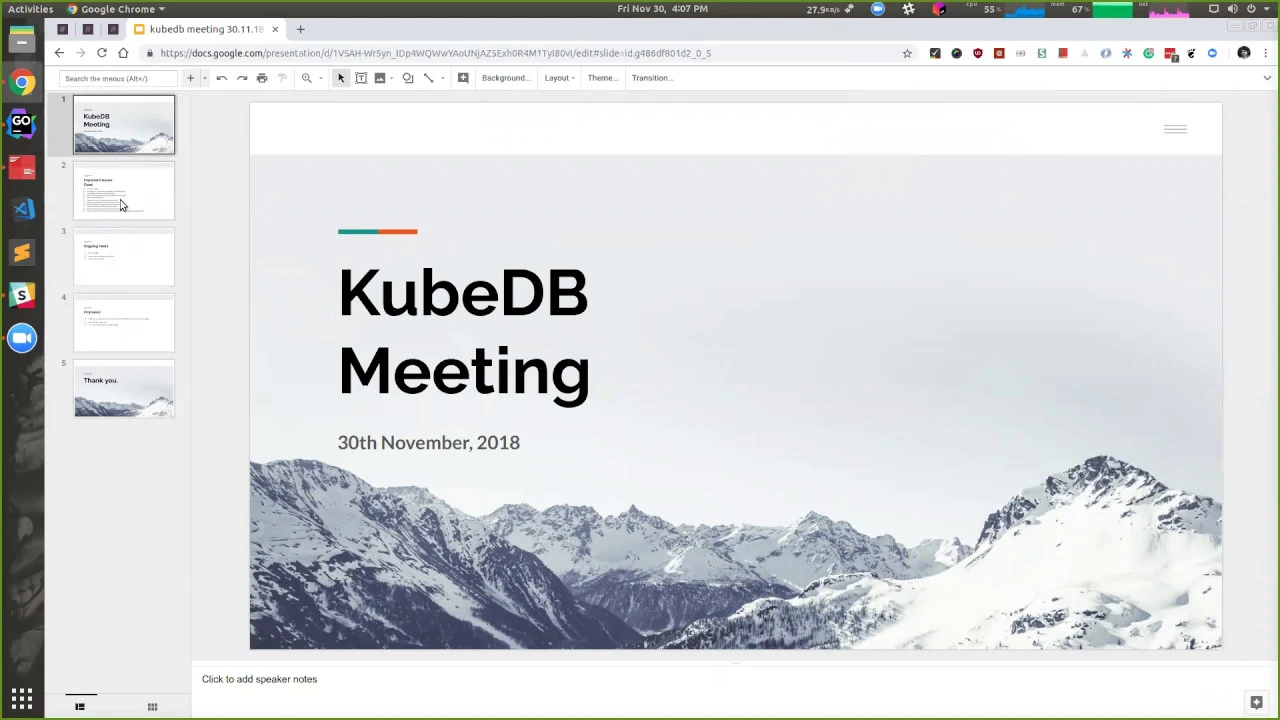
Task: Open the Theme... panel
Action: pyautogui.click(x=603, y=78)
